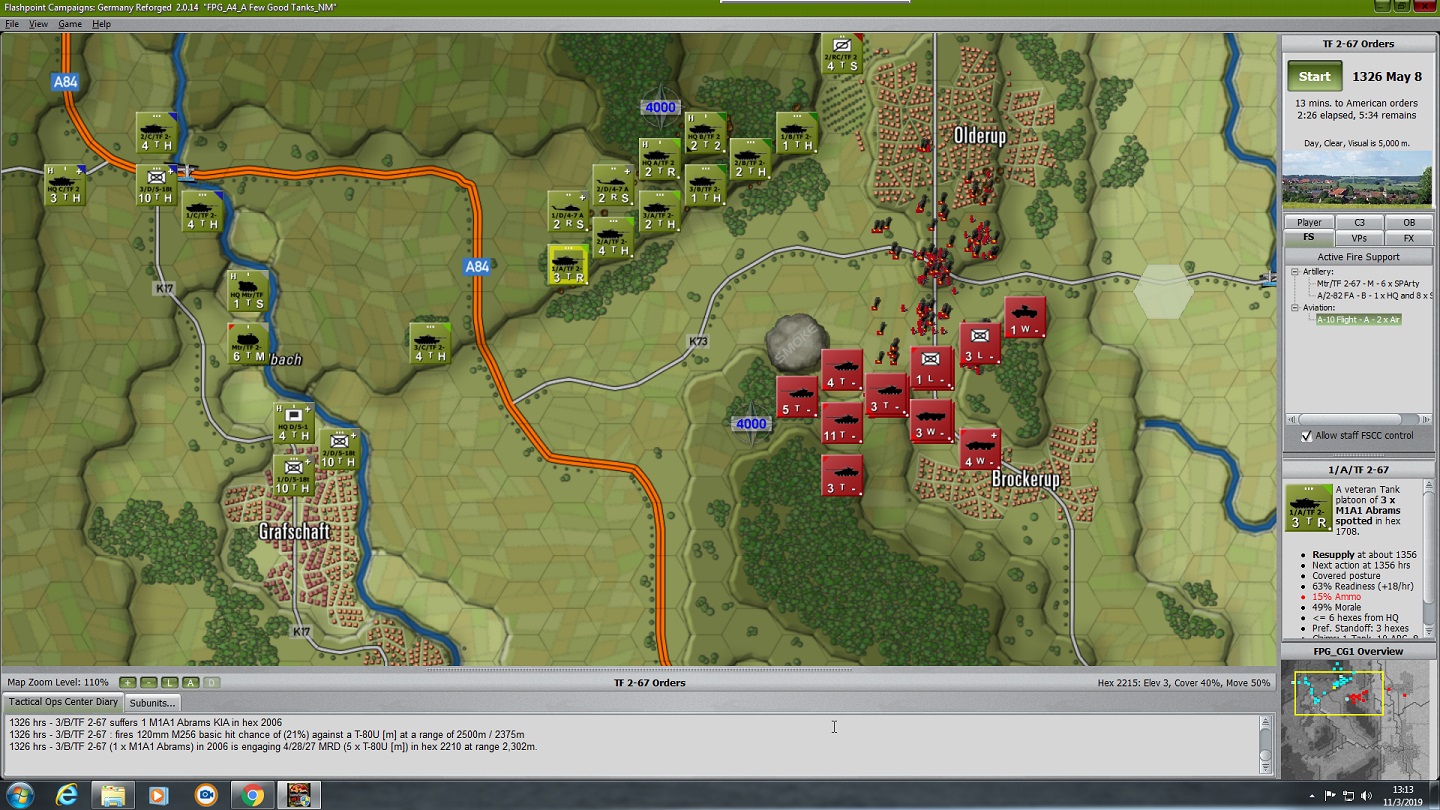Select the 1/D/4-7 A helicopter unit counter

(568, 211)
